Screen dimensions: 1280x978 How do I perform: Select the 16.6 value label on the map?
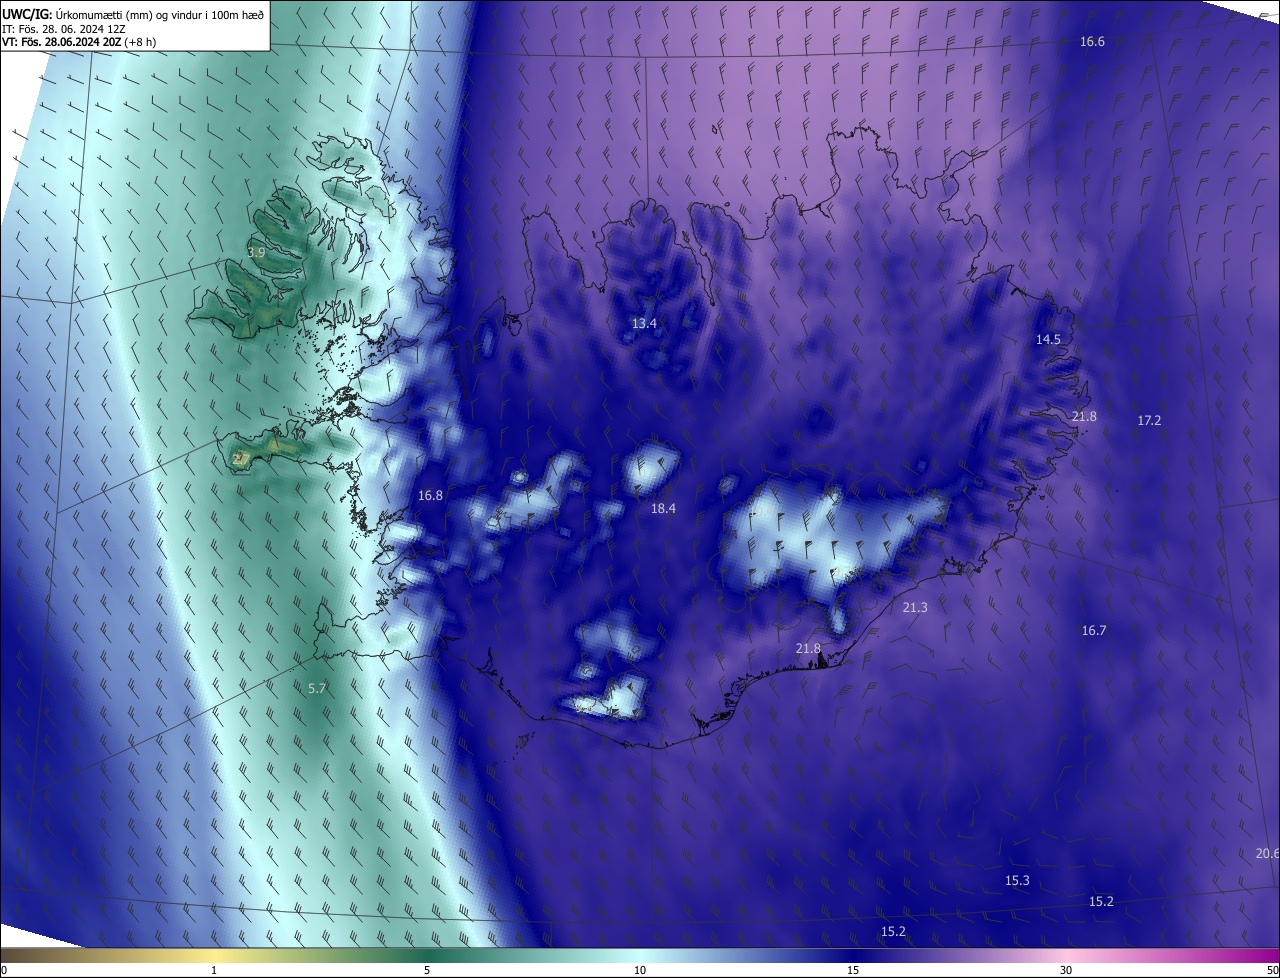click(1092, 42)
